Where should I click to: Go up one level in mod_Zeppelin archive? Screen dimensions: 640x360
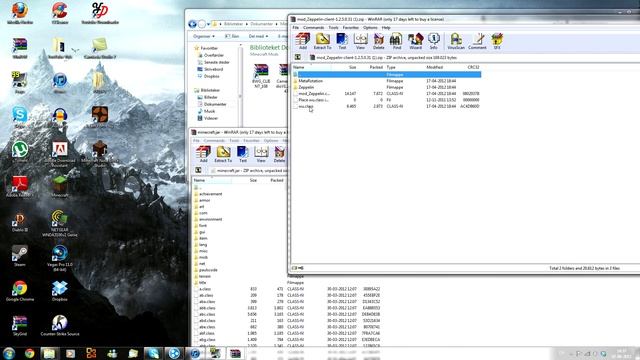point(298,58)
